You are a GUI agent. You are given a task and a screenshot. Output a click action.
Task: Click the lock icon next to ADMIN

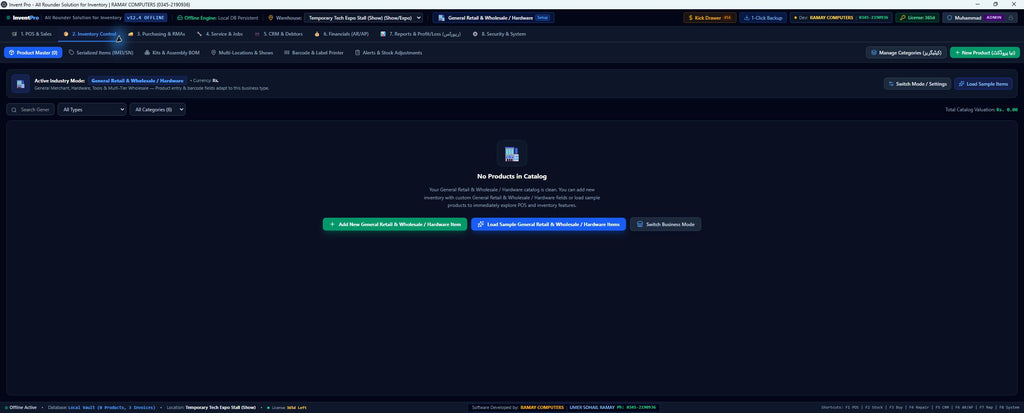tap(1012, 18)
